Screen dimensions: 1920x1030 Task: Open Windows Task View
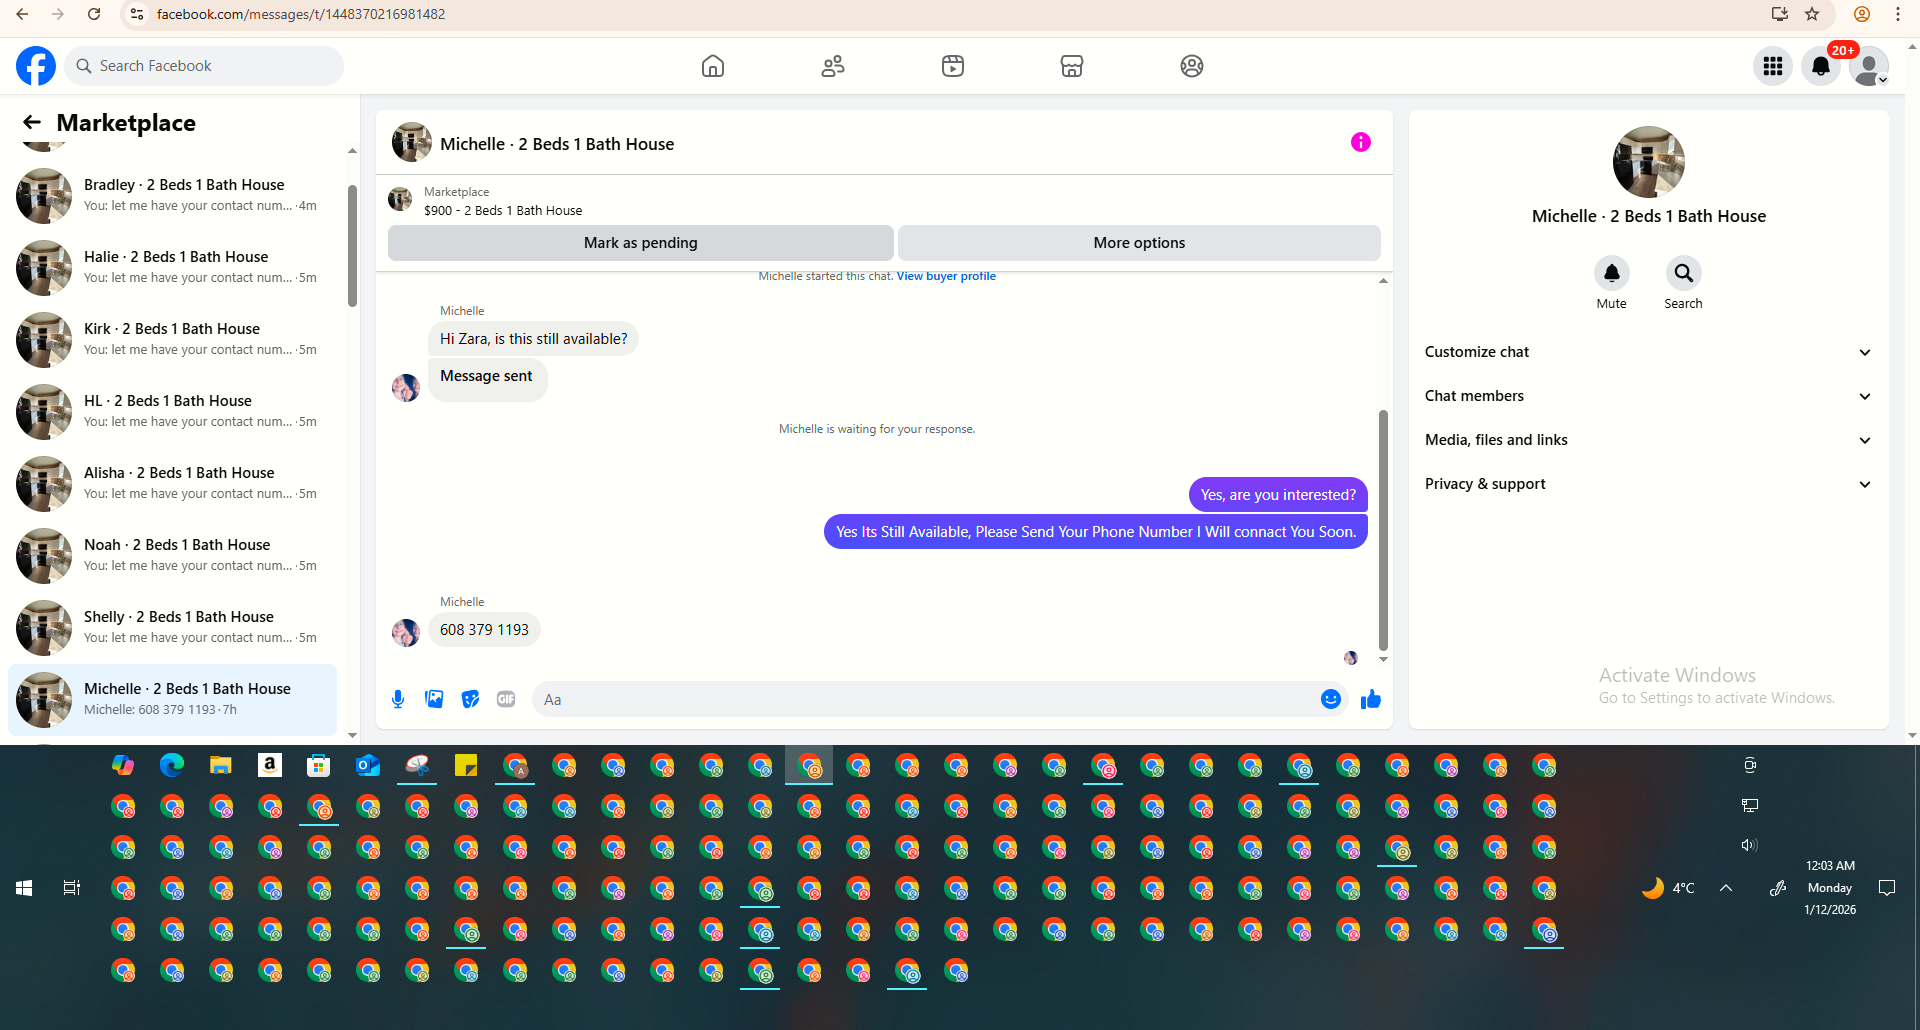[72, 888]
